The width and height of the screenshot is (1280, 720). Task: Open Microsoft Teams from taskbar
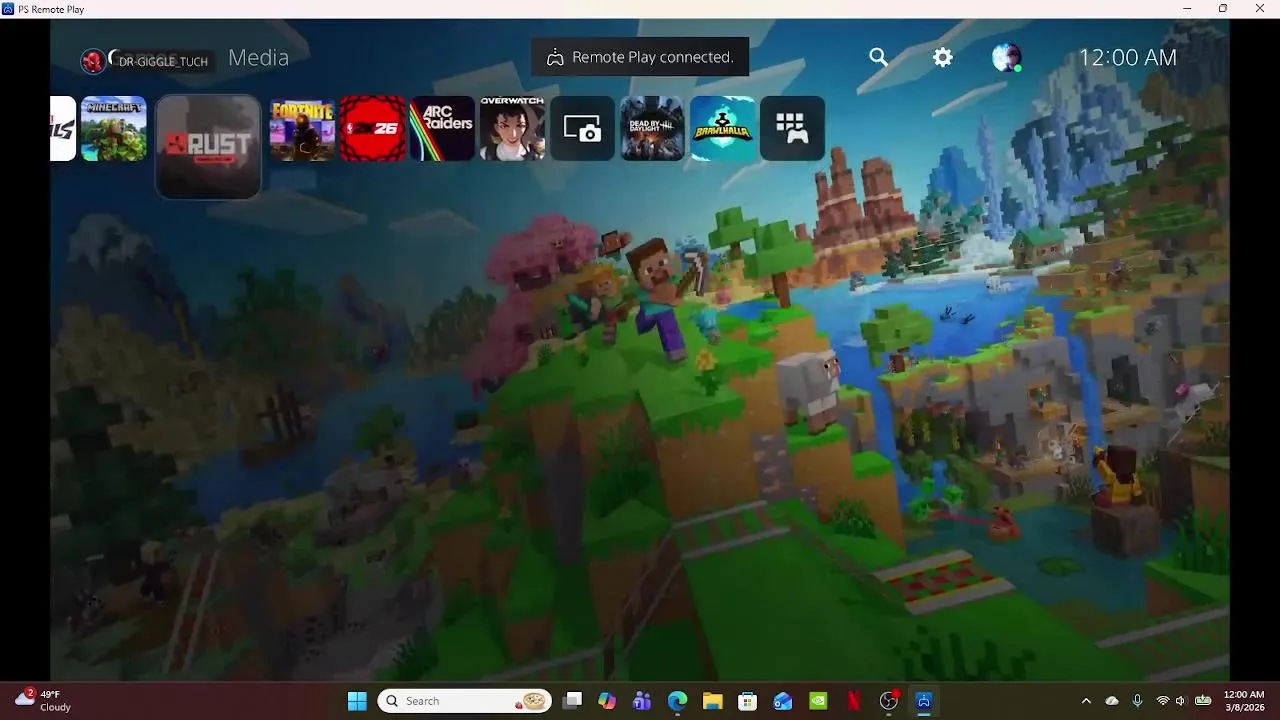642,701
